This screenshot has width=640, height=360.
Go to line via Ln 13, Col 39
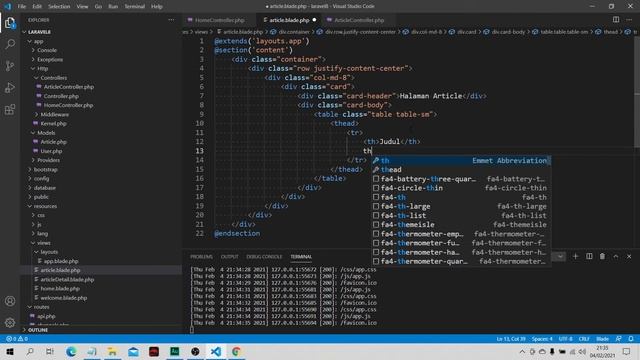(x=511, y=339)
